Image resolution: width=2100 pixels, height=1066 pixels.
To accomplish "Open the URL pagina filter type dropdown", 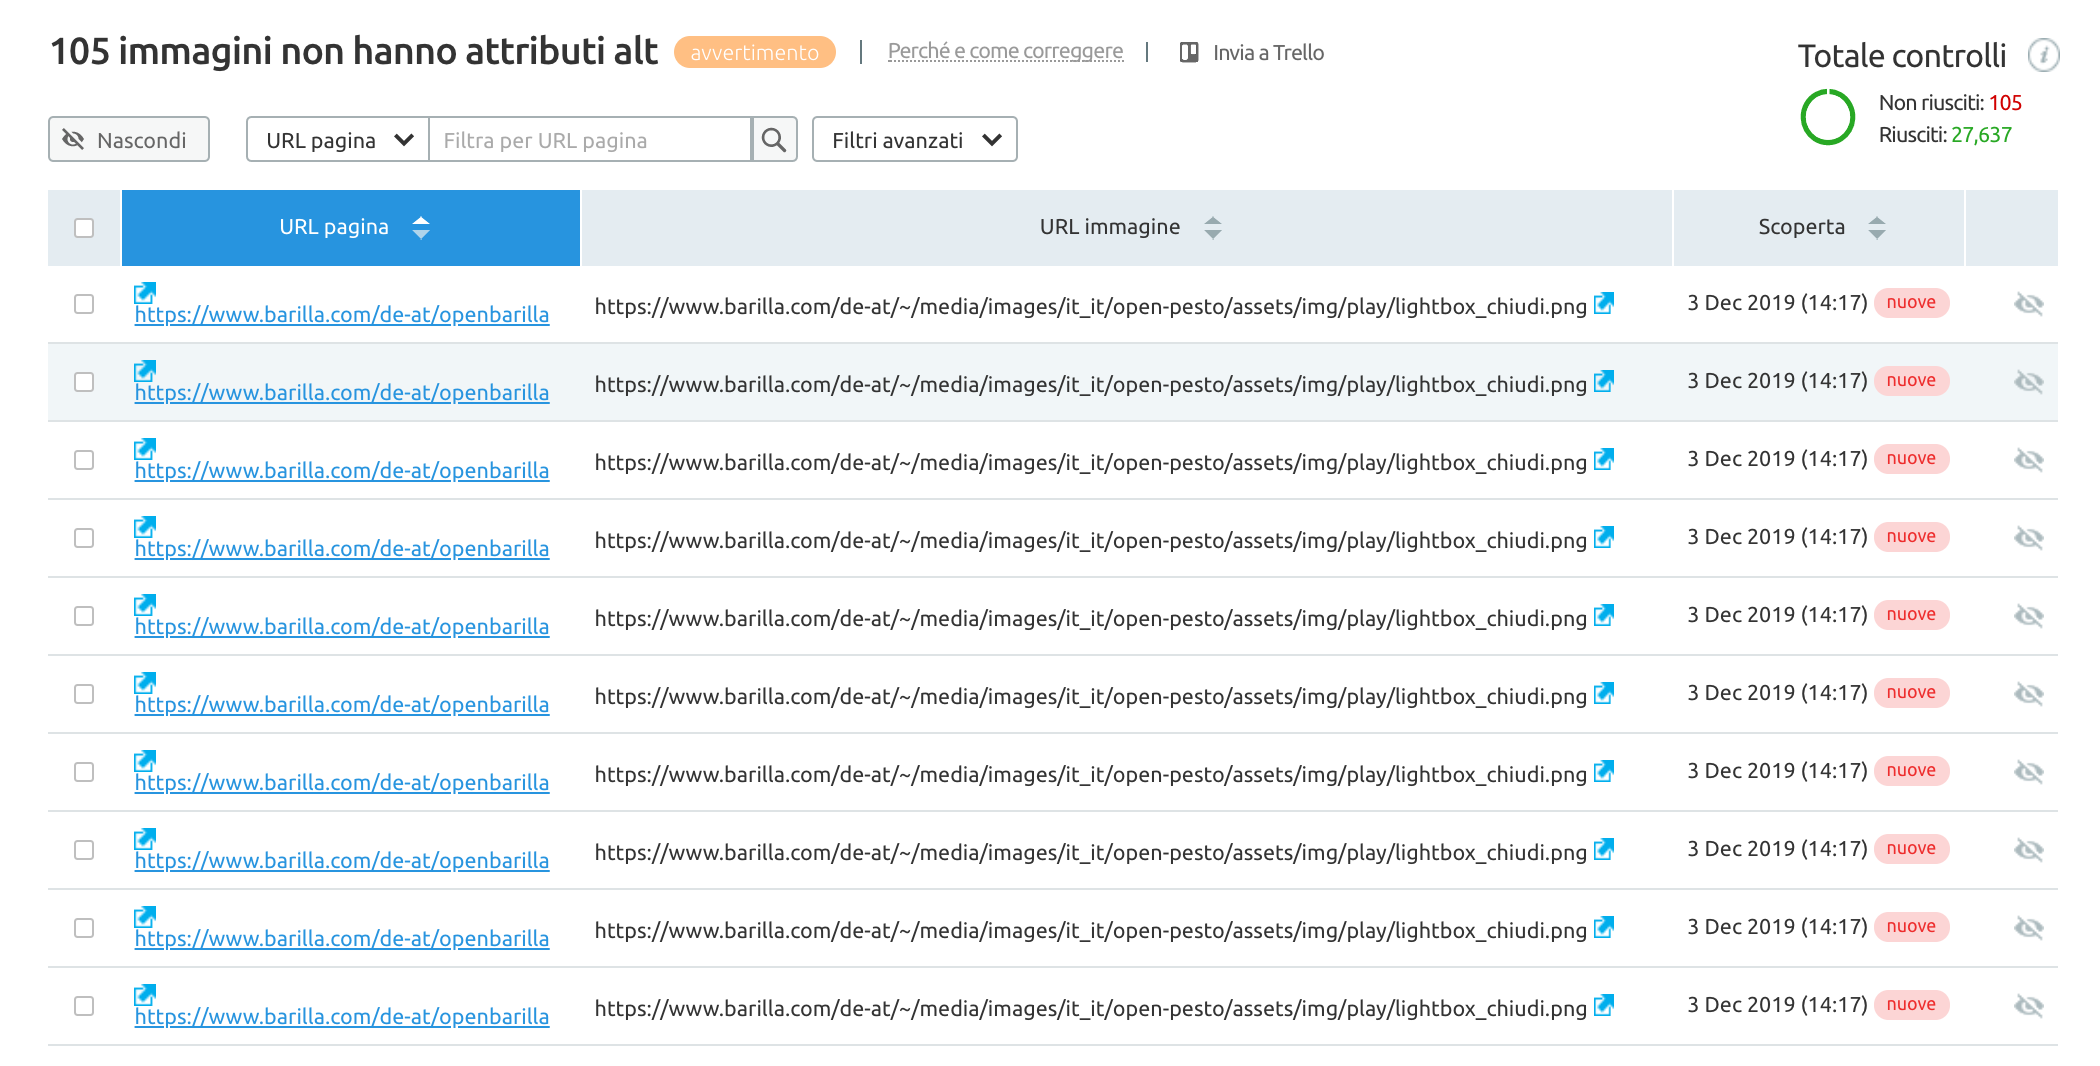I will coord(338,139).
